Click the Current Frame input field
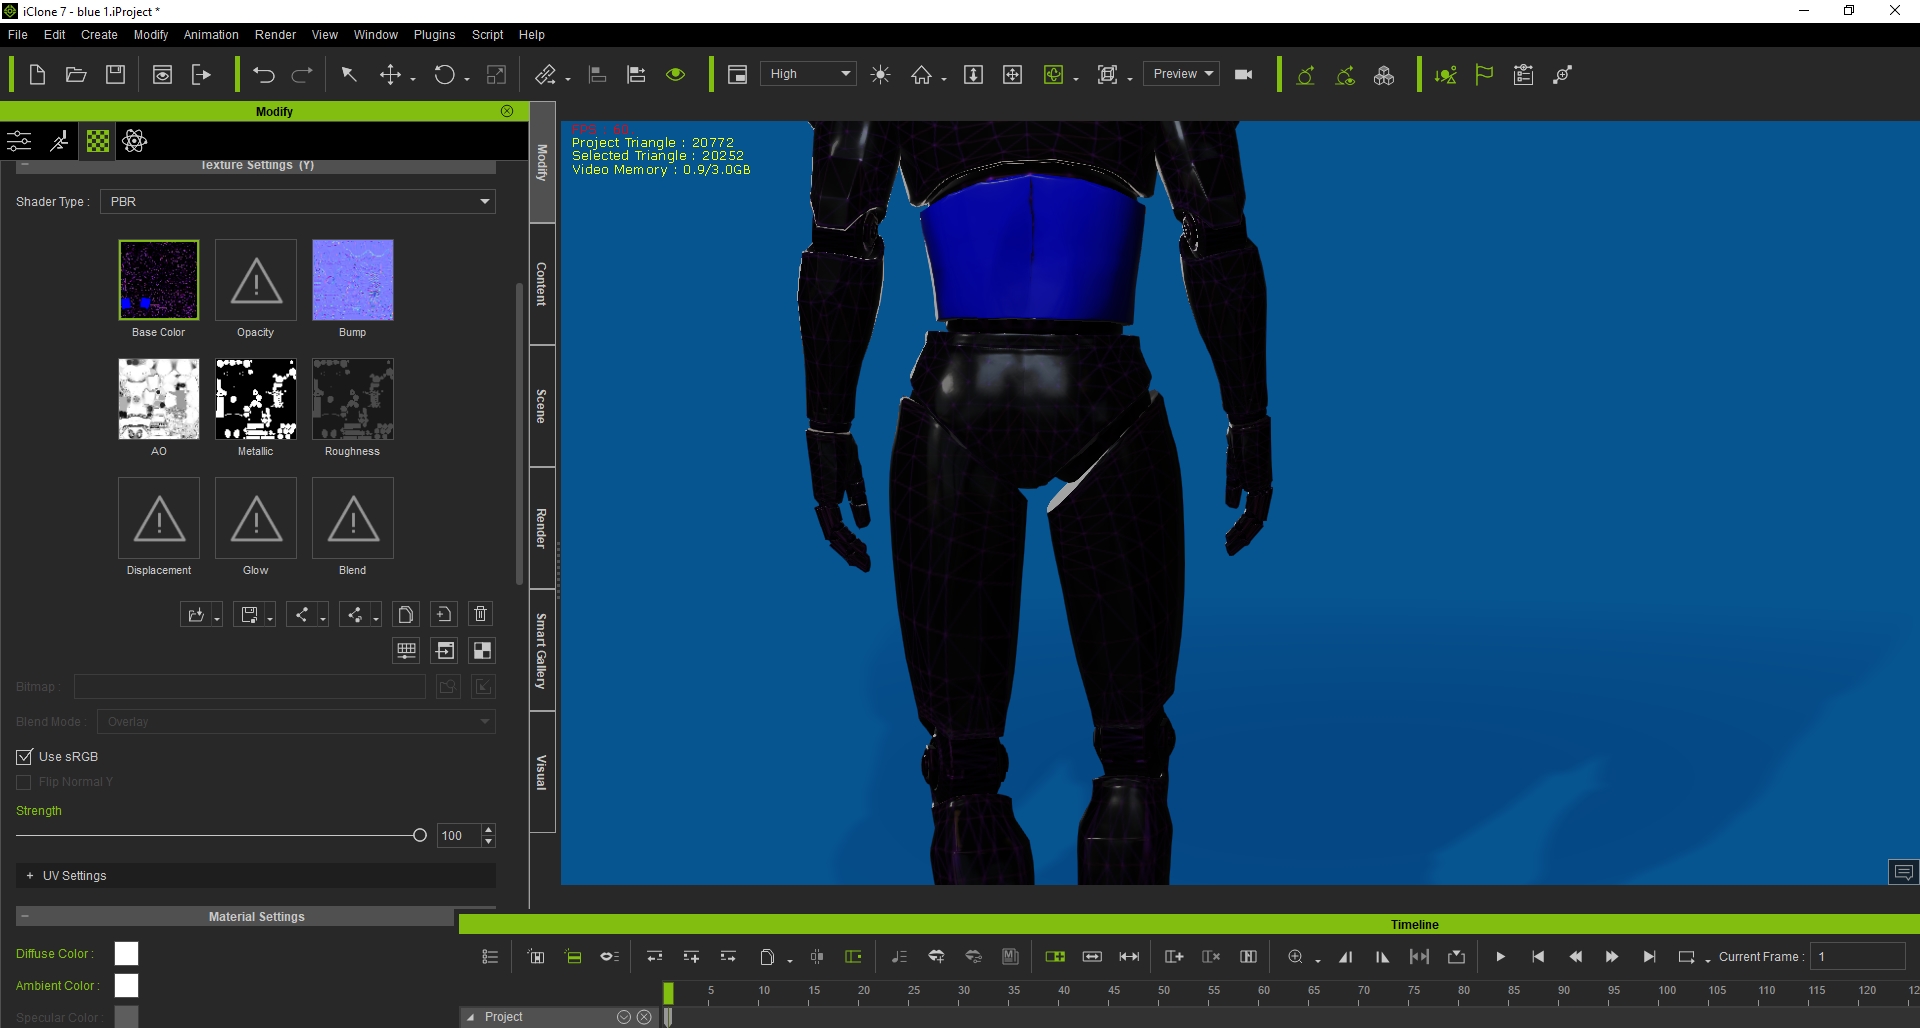This screenshot has width=1920, height=1028. click(x=1859, y=957)
